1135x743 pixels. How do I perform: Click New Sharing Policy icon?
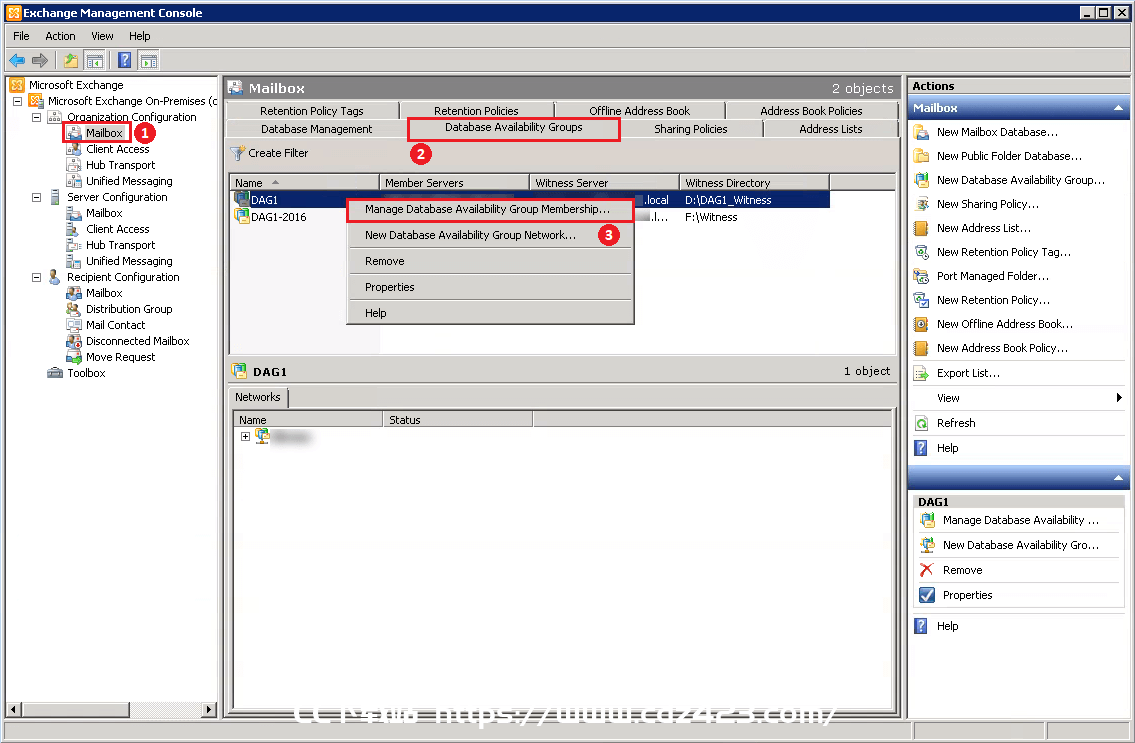[x=921, y=204]
